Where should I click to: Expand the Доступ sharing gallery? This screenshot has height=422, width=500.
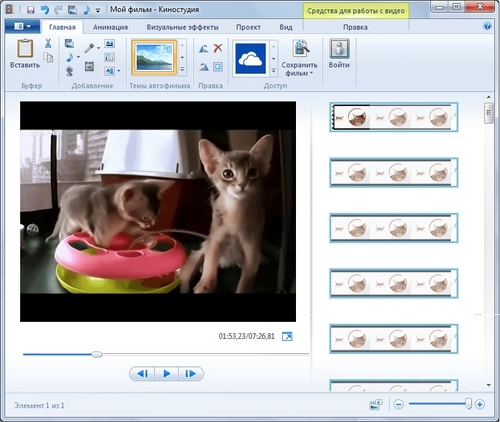[273, 70]
